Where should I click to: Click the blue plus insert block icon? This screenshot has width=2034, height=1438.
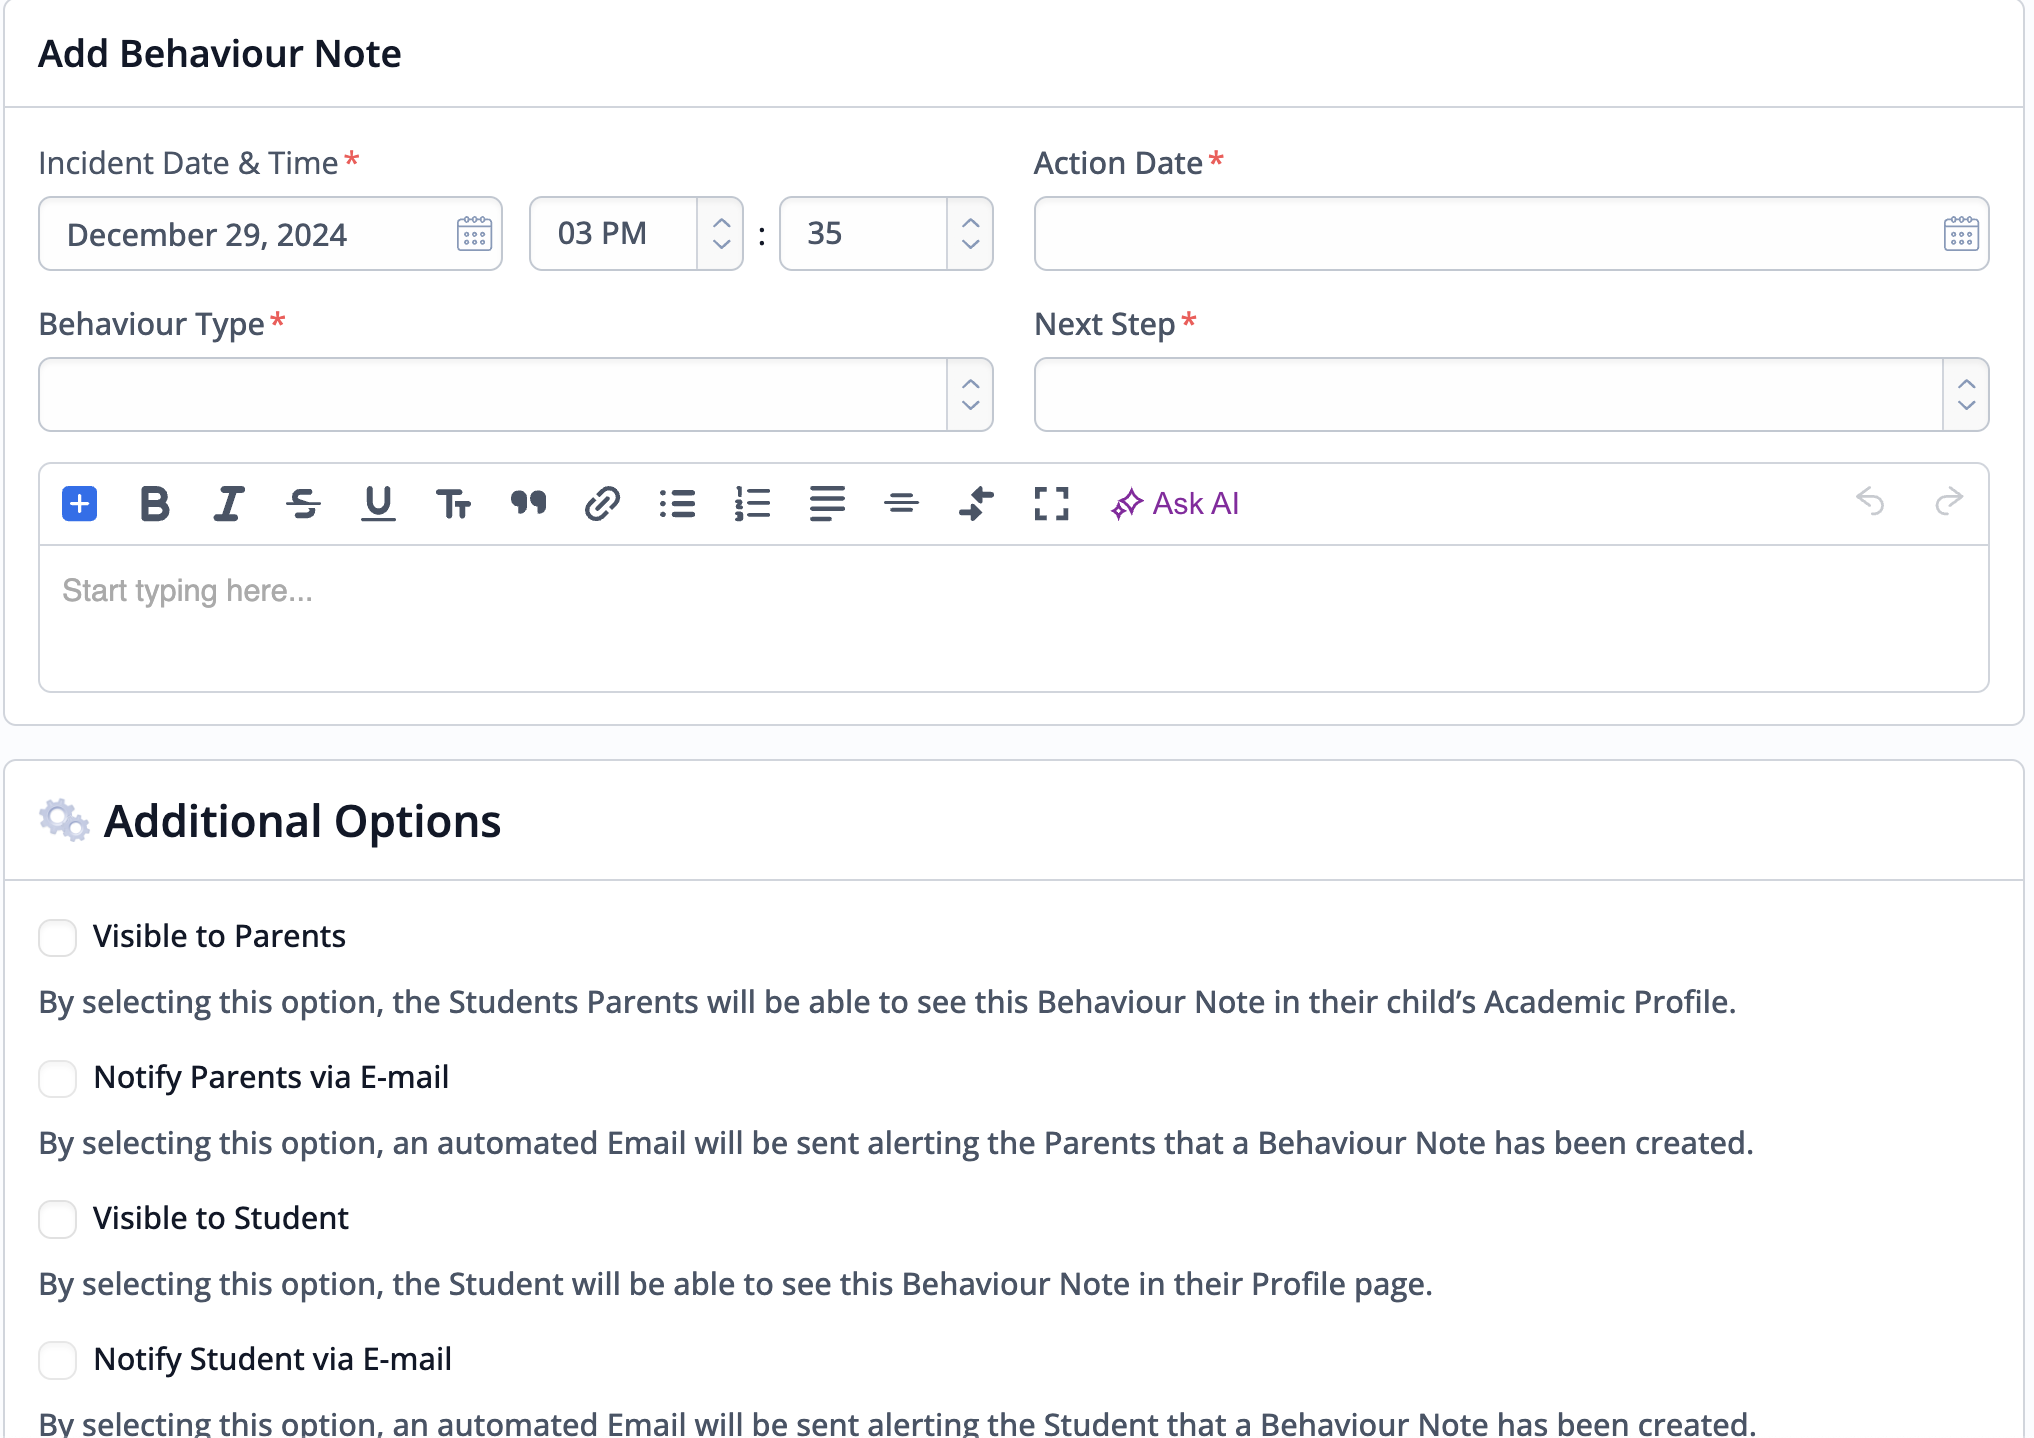(x=80, y=503)
